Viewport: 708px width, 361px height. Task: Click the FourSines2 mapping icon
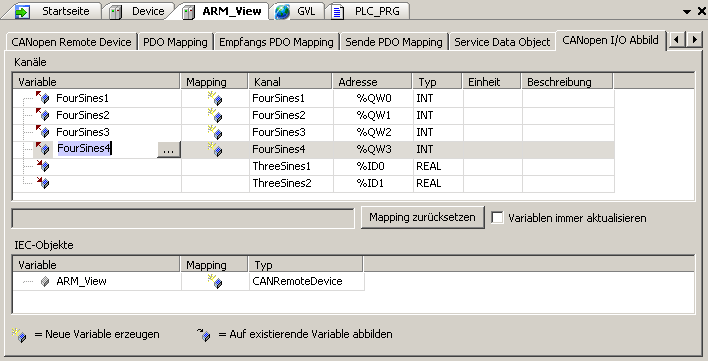(215, 116)
